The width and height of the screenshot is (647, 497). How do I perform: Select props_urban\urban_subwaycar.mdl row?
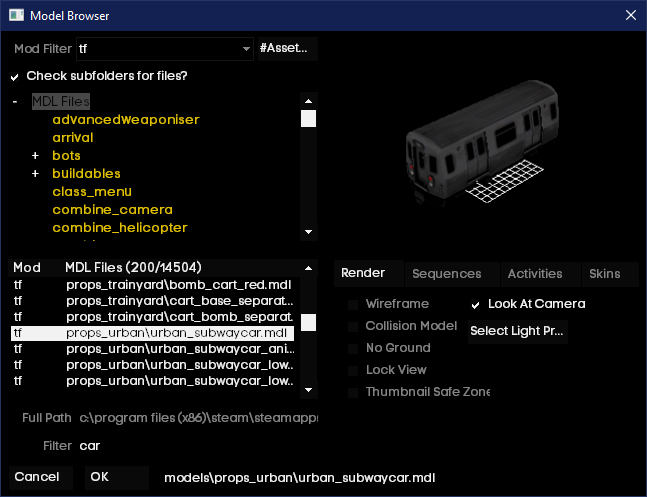tap(153, 333)
